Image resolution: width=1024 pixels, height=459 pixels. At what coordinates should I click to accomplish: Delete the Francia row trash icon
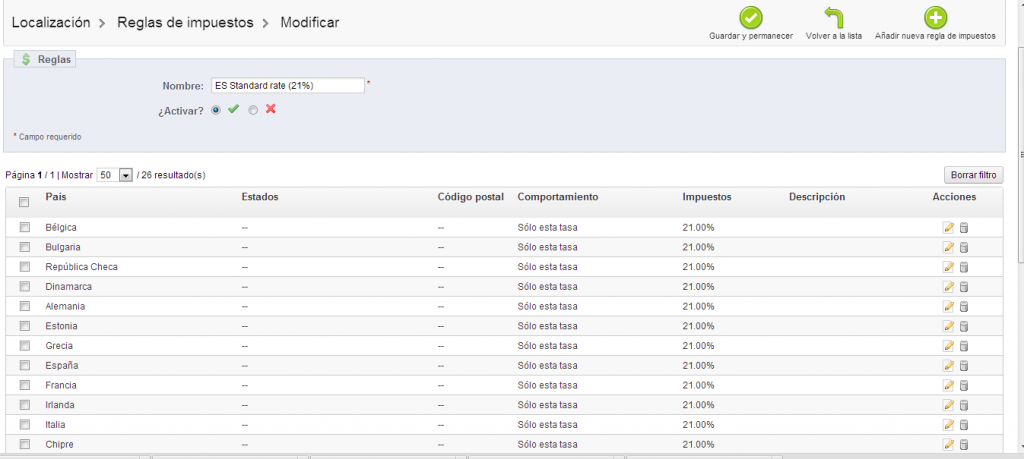coord(964,386)
